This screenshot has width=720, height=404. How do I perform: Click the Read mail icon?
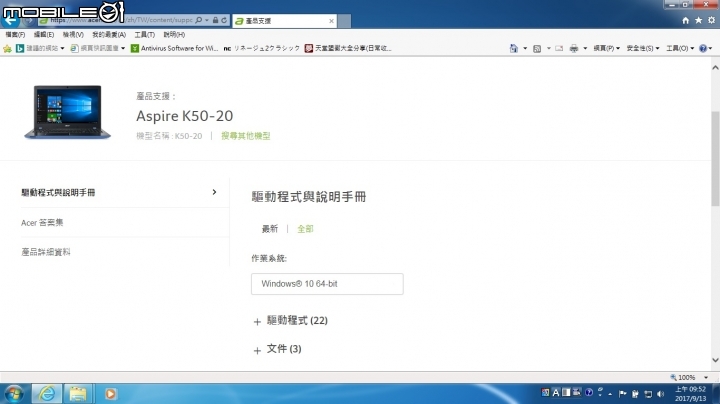coord(559,48)
